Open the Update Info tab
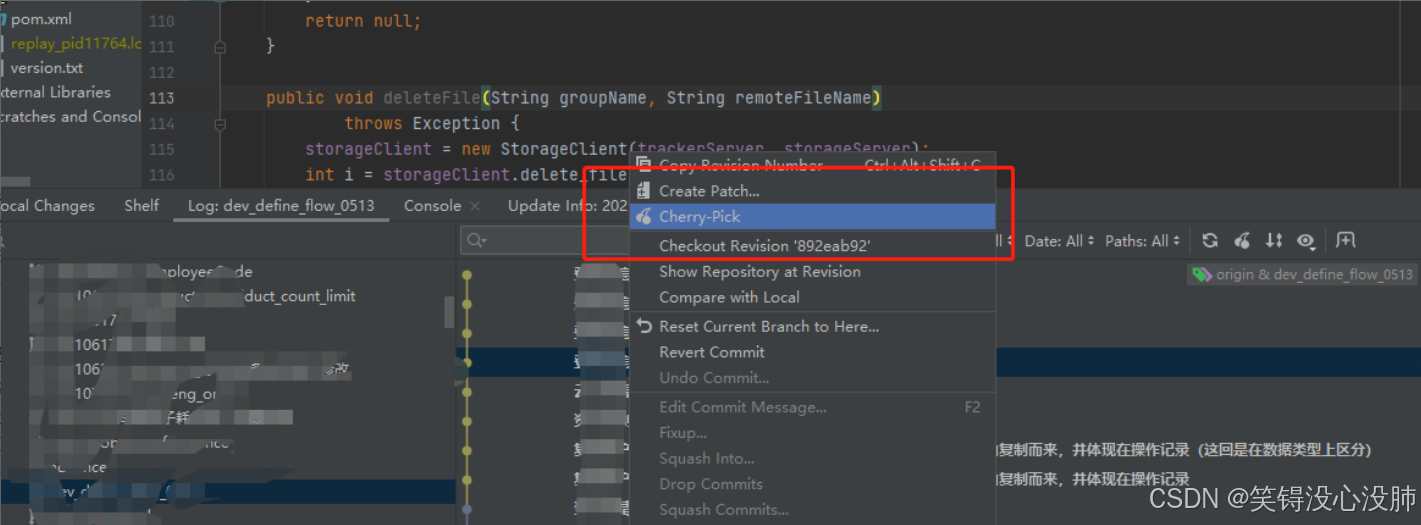This screenshot has width=1421, height=525. 567,205
